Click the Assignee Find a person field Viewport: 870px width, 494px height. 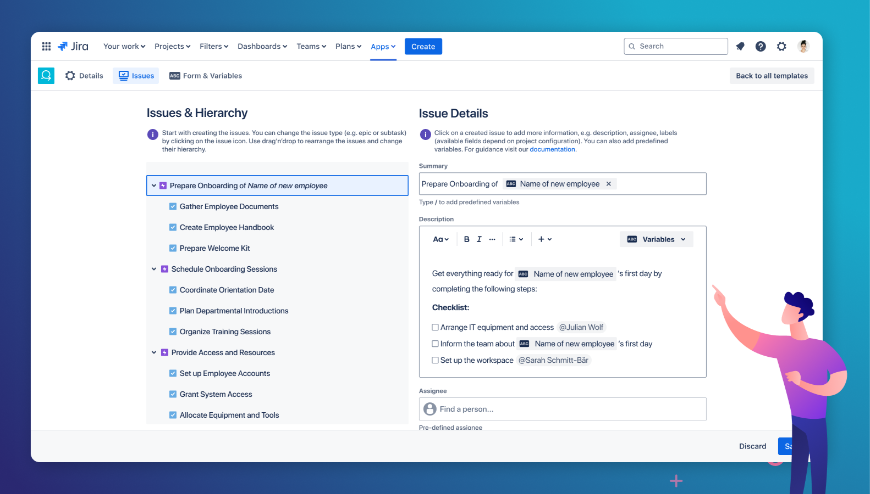(x=563, y=409)
